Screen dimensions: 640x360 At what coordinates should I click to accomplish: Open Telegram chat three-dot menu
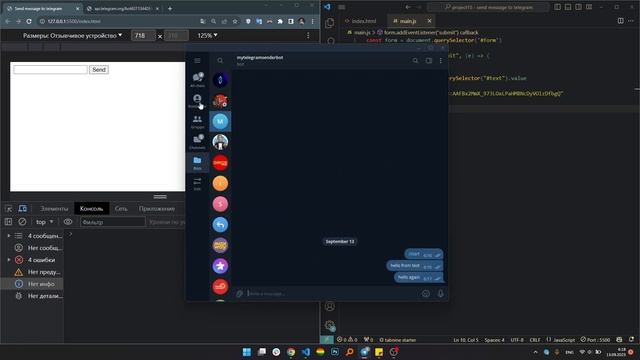(x=440, y=61)
